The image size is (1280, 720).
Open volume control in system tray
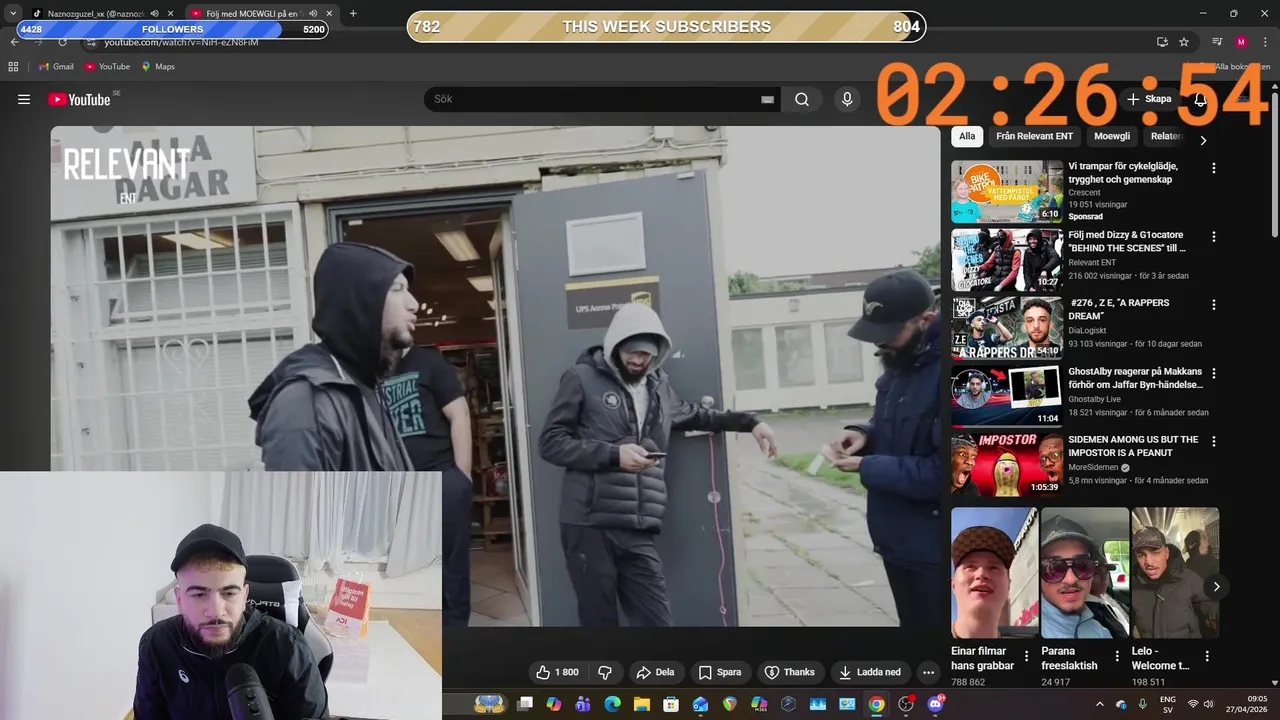[x=1209, y=704]
